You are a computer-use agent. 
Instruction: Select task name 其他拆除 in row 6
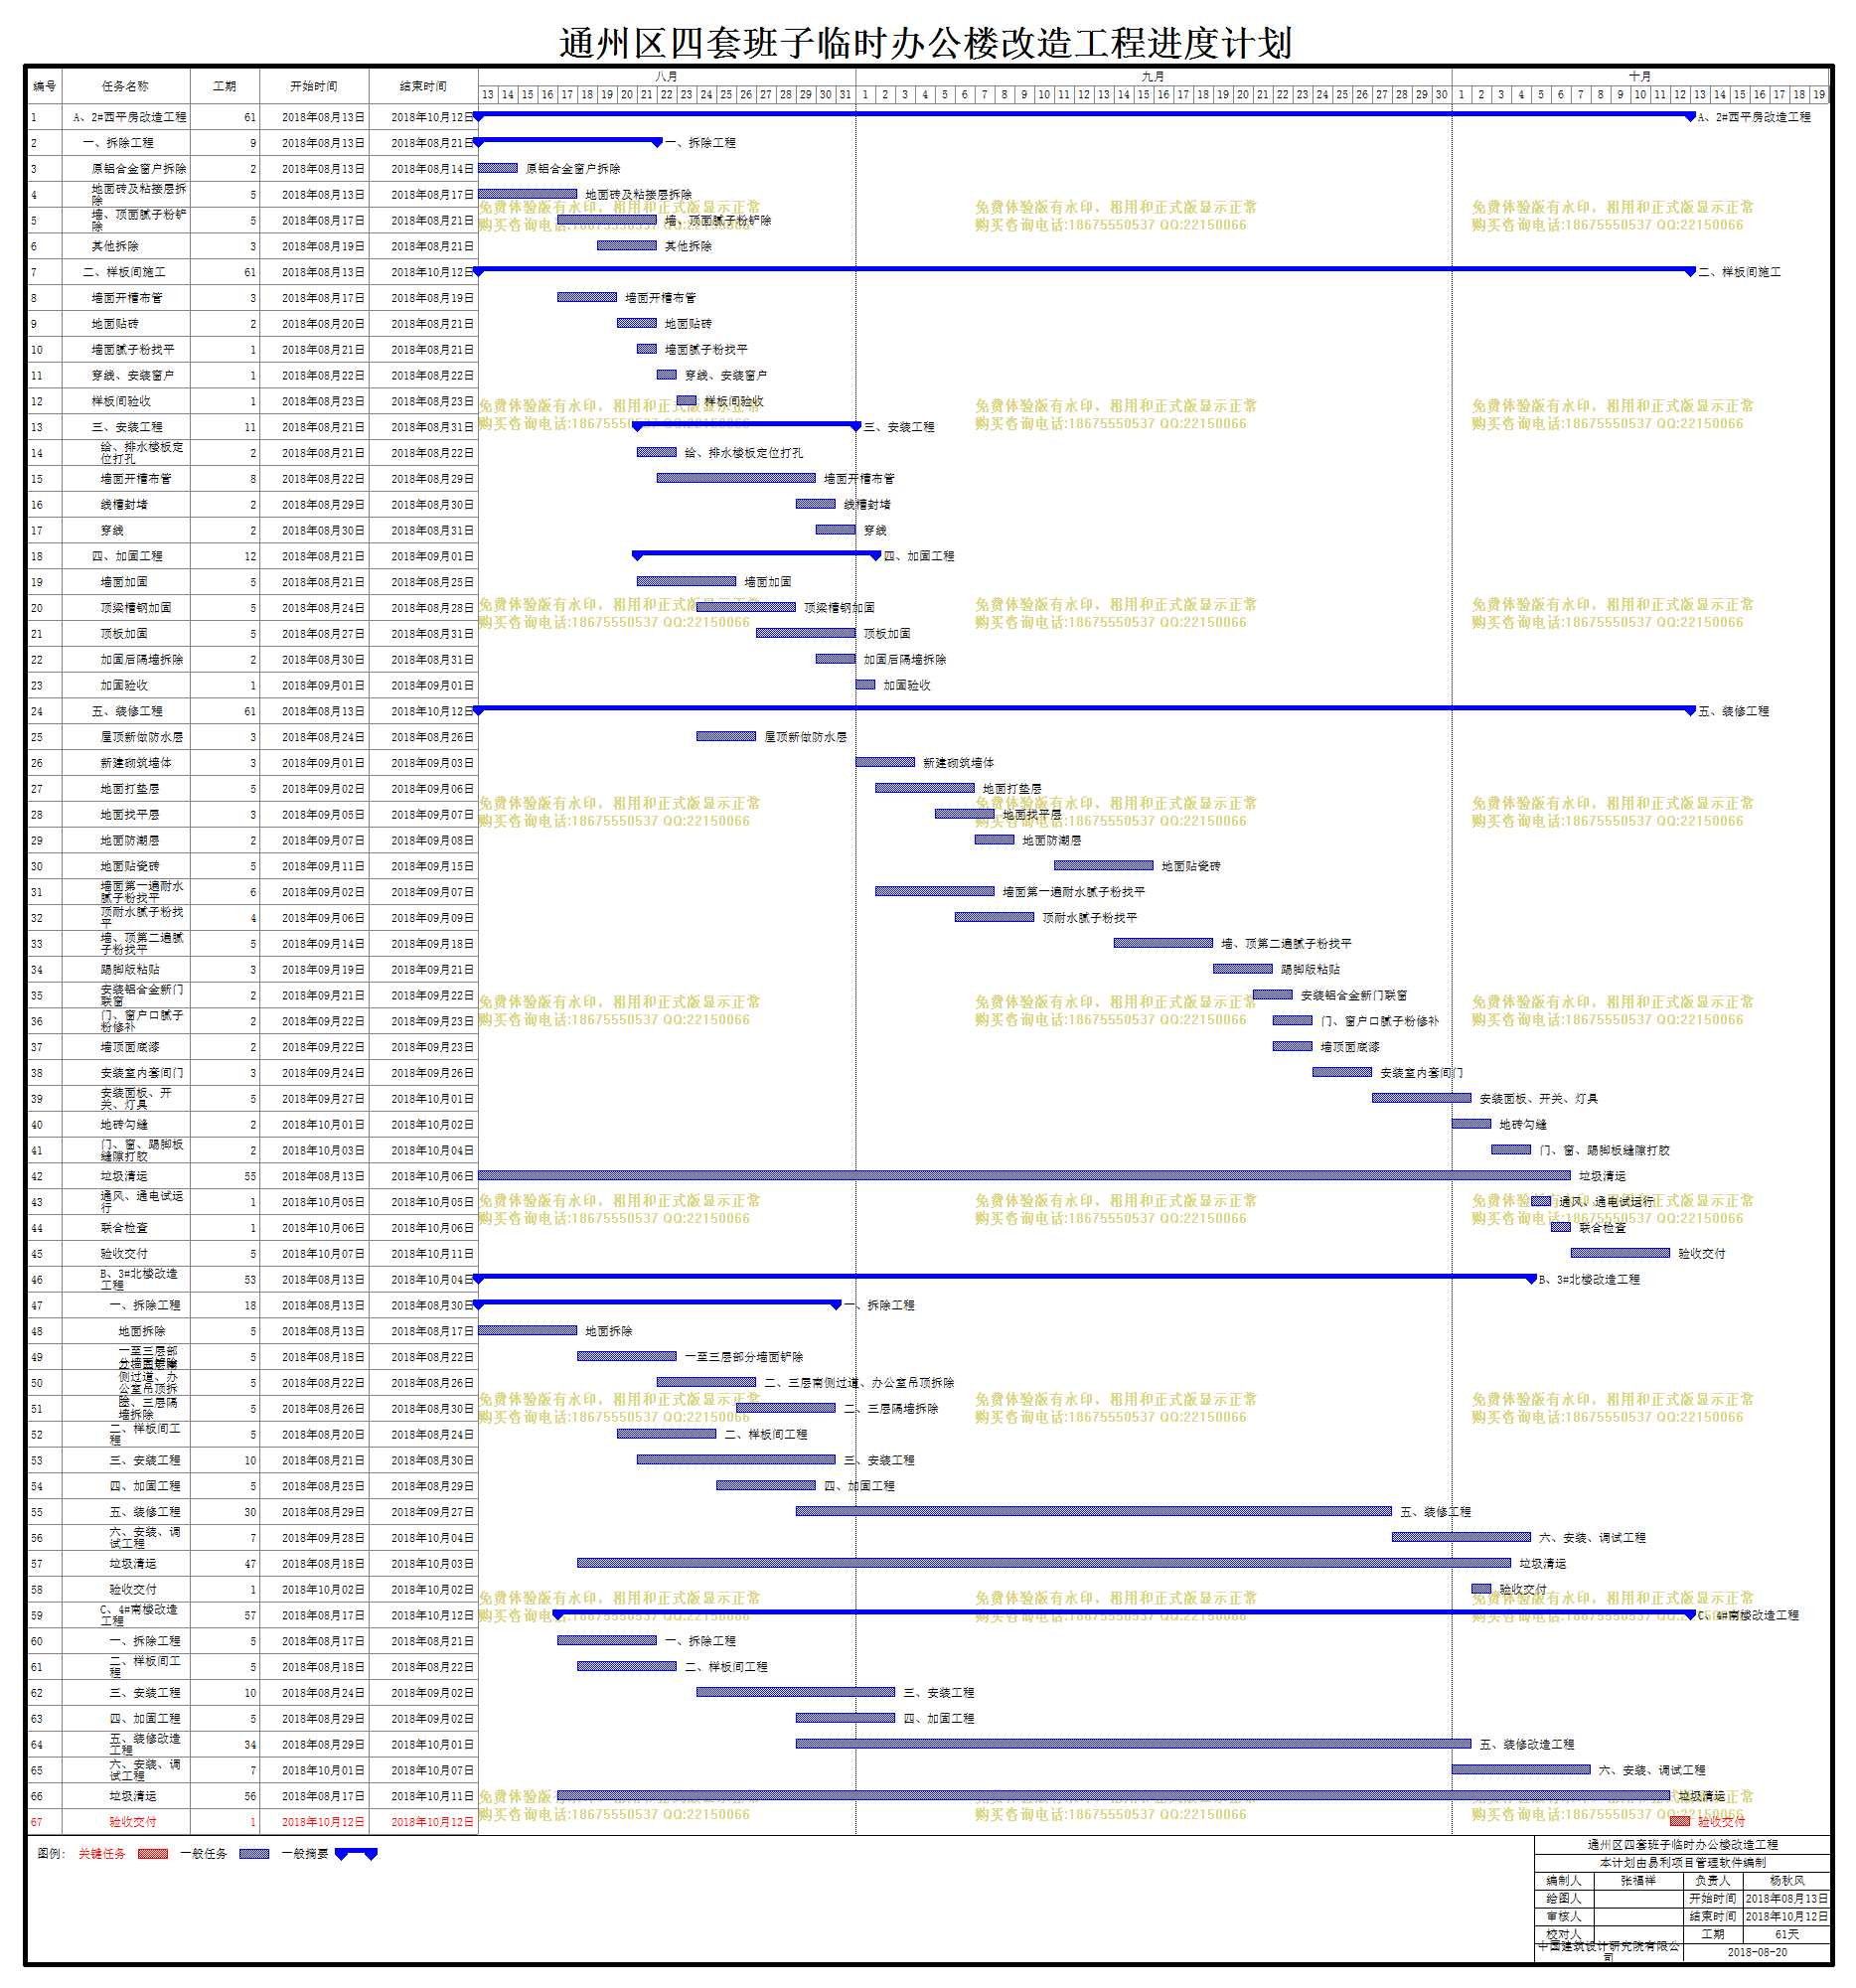tap(115, 246)
